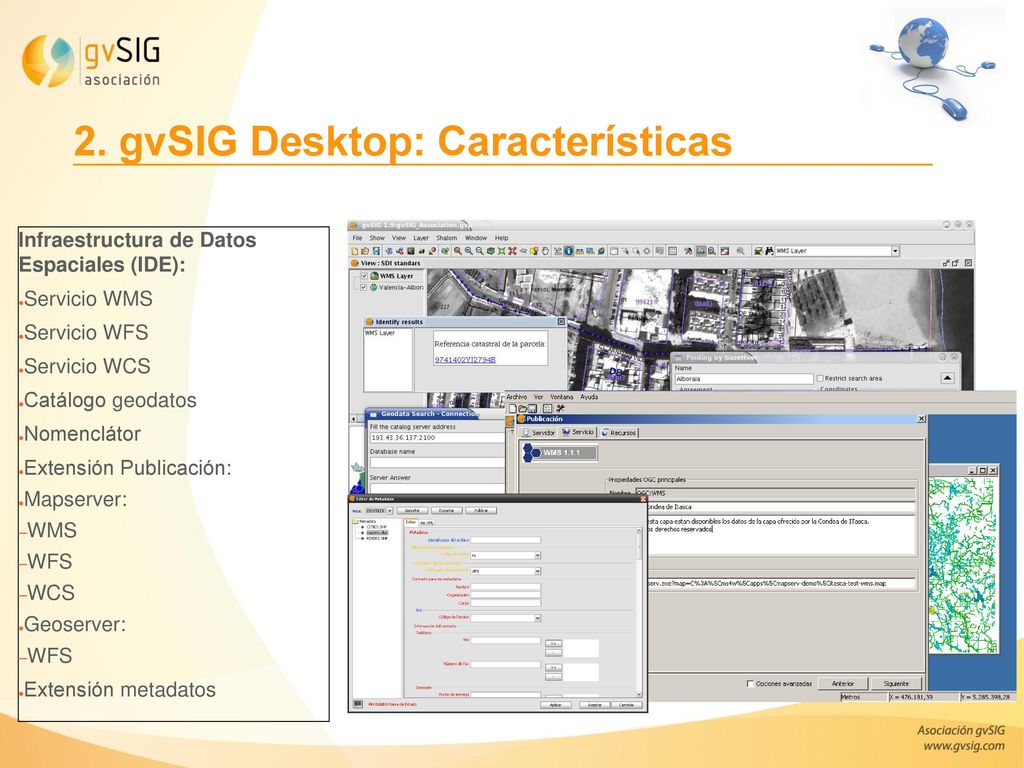Select the hand pan tool in gvSIG

pyautogui.click(x=545, y=251)
